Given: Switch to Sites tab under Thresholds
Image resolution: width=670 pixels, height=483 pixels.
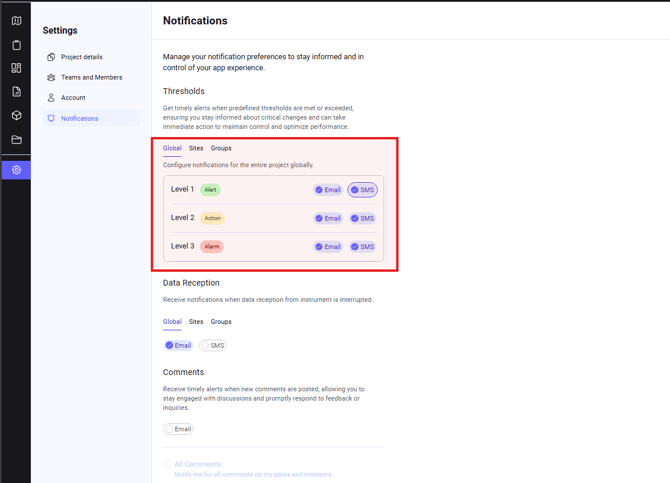Looking at the screenshot, I should pos(196,148).
